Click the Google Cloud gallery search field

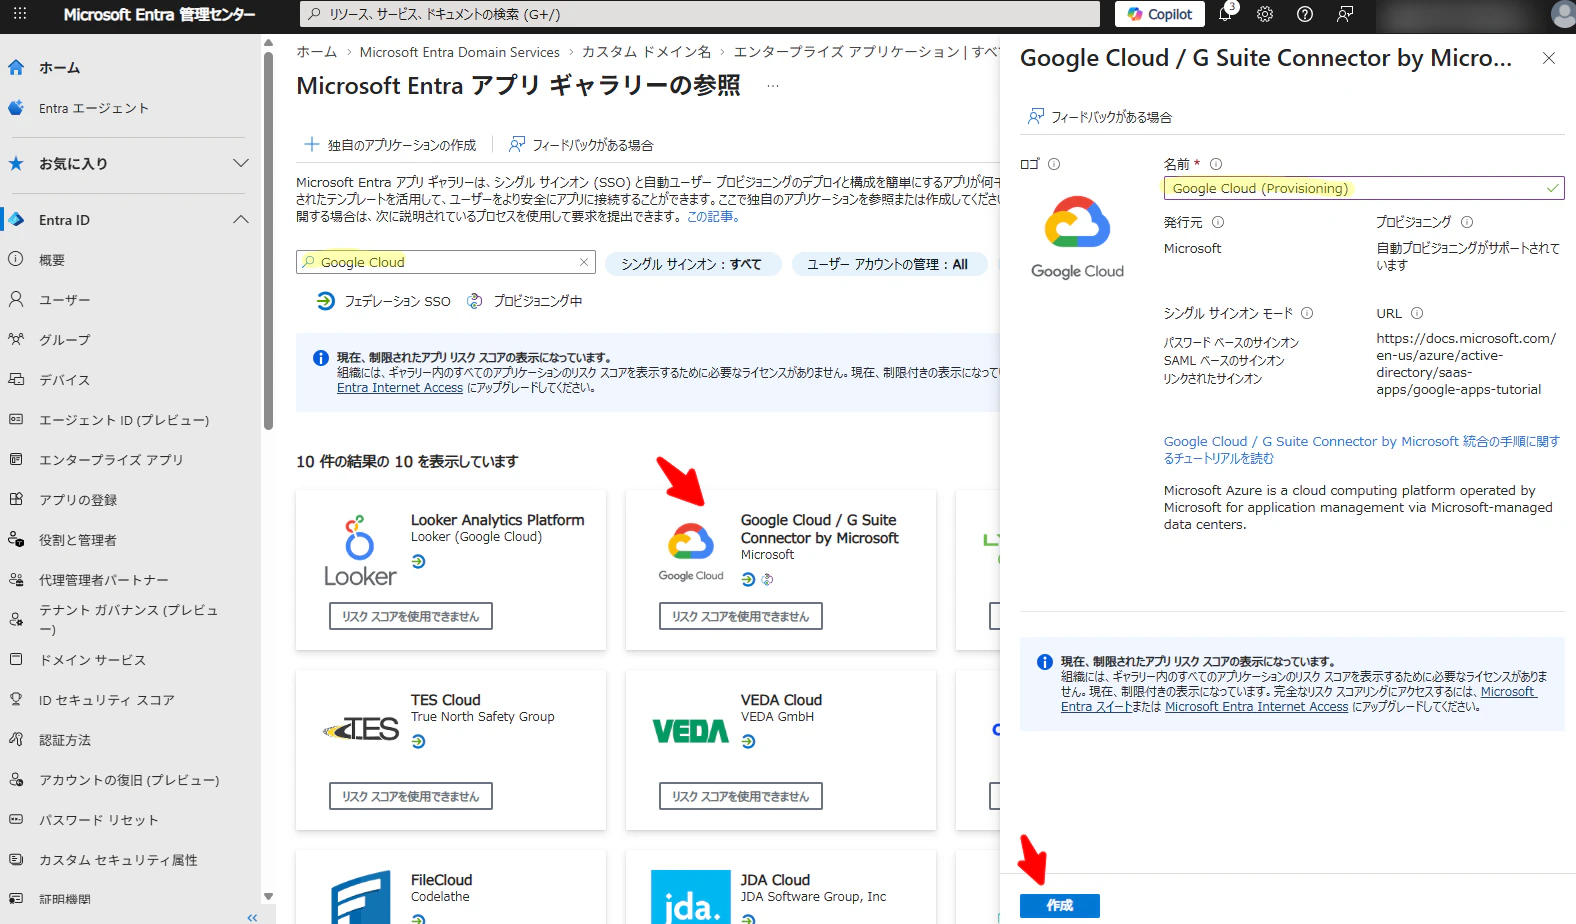click(446, 262)
